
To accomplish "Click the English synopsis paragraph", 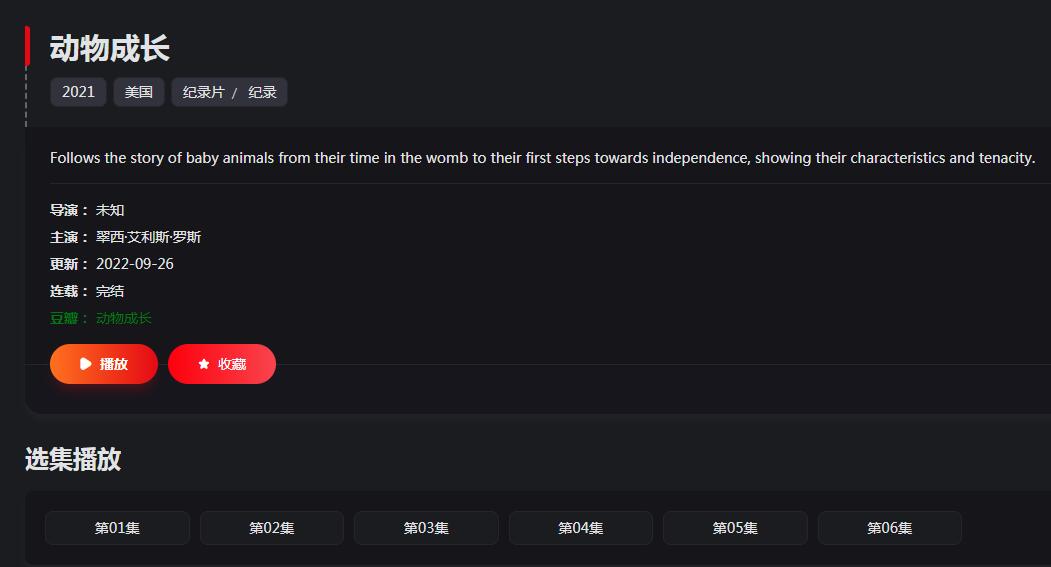I will coord(542,158).
